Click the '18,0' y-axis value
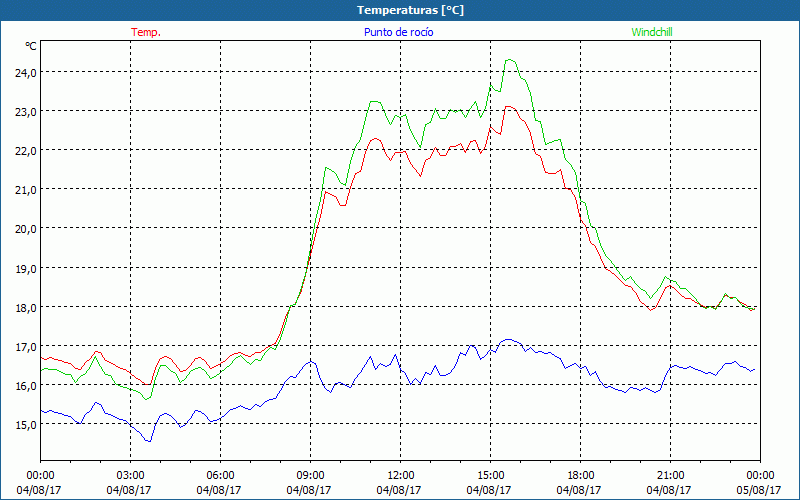Screen dimensions: 800x500 tap(26, 308)
